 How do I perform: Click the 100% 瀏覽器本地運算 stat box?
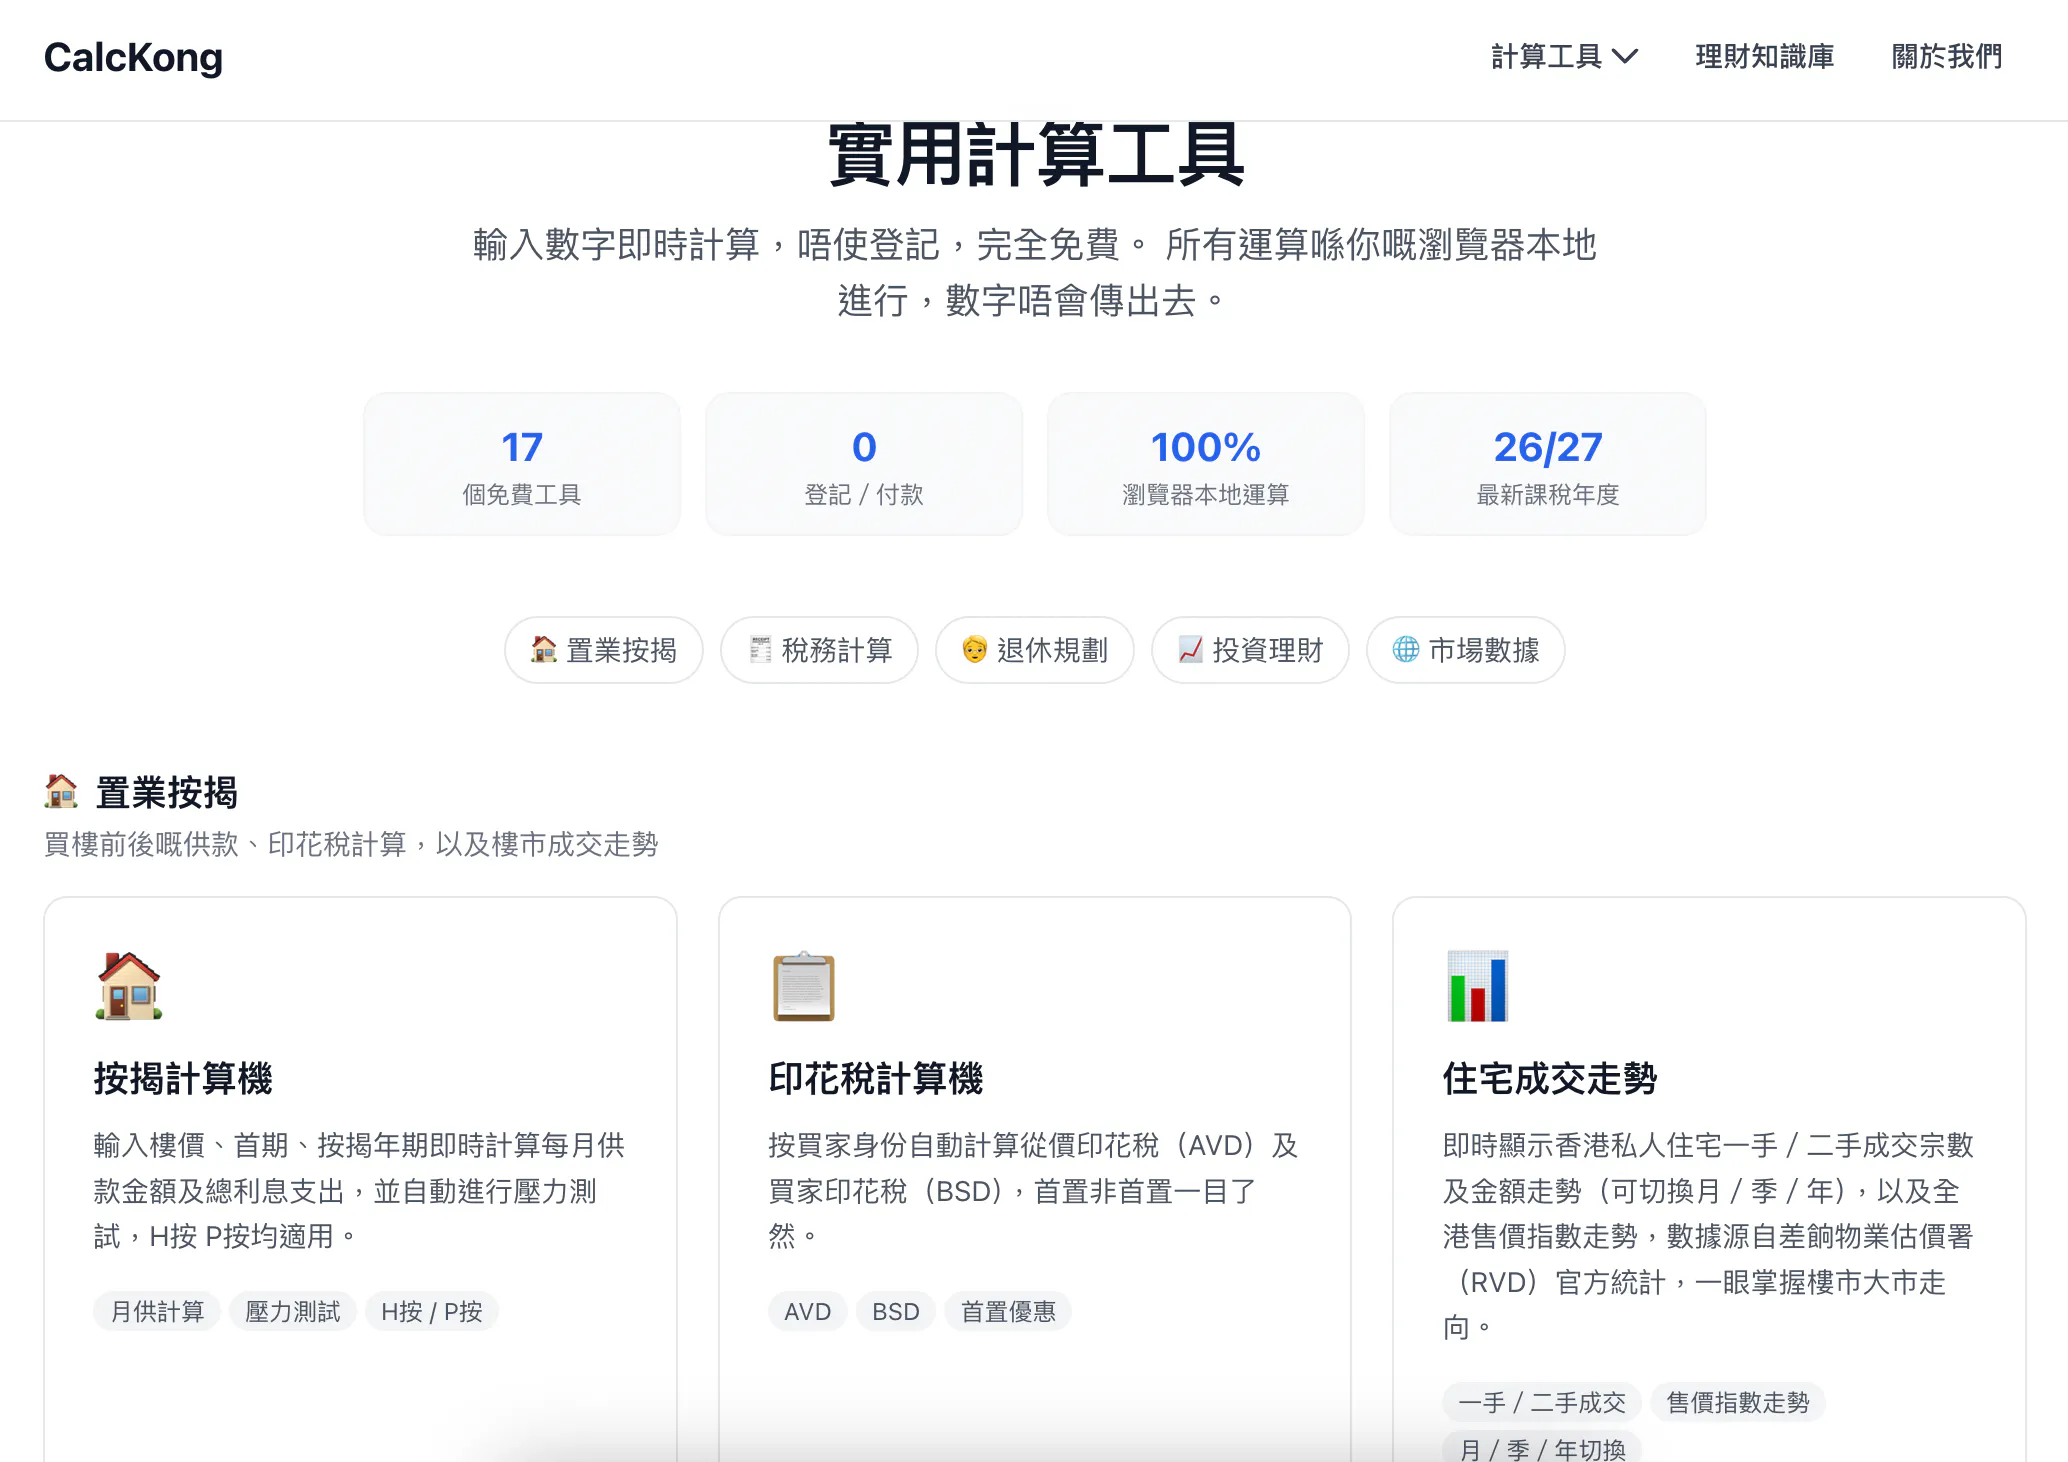click(1206, 464)
